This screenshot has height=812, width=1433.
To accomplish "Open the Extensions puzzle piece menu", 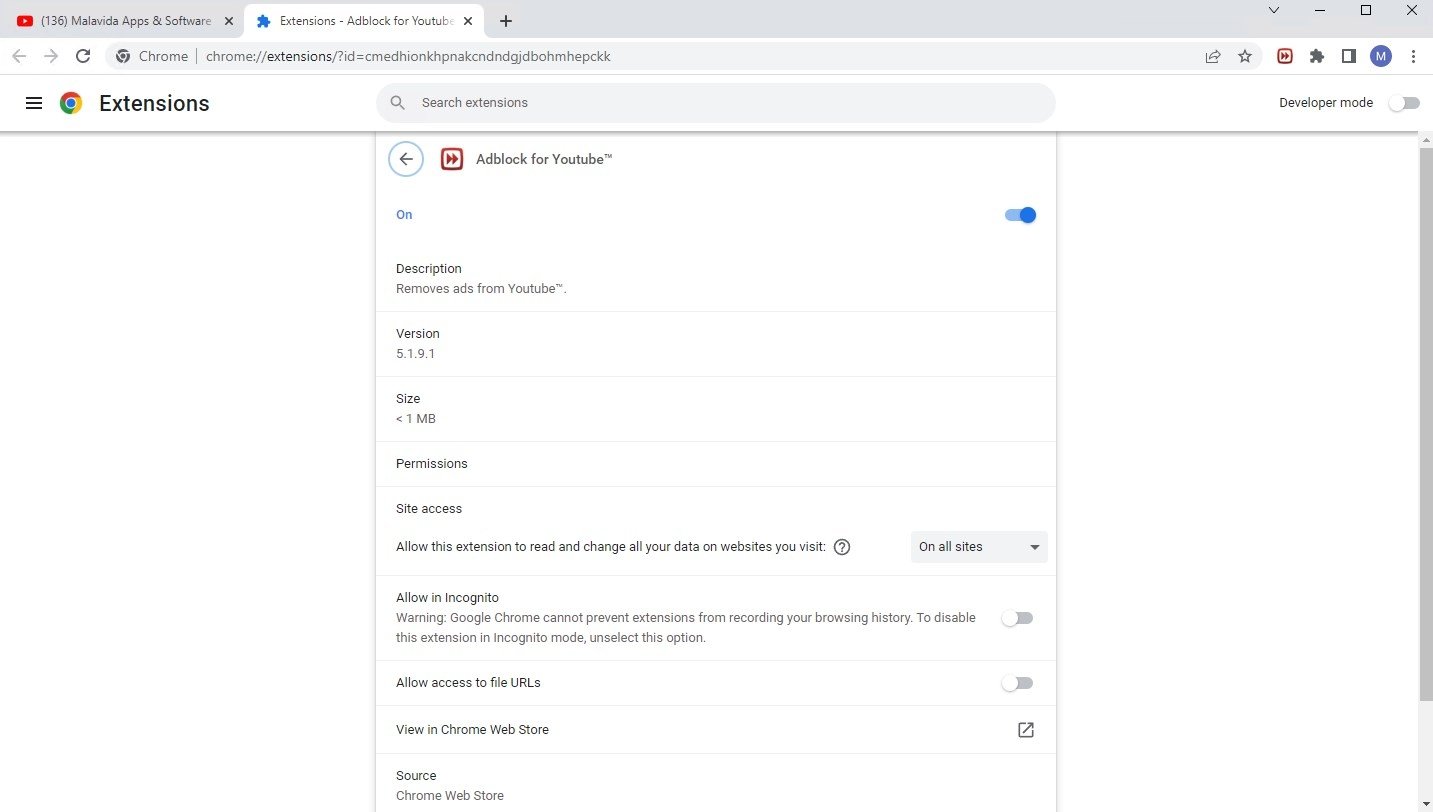I will click(1317, 56).
